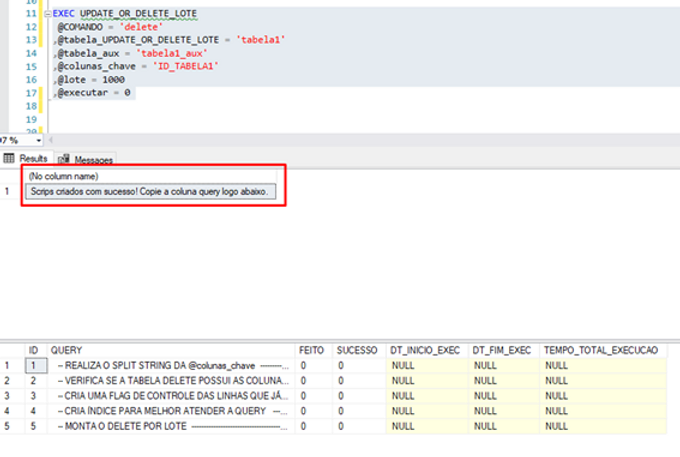The image size is (680, 457).
Task: Click the ID column header
Action: (36, 350)
